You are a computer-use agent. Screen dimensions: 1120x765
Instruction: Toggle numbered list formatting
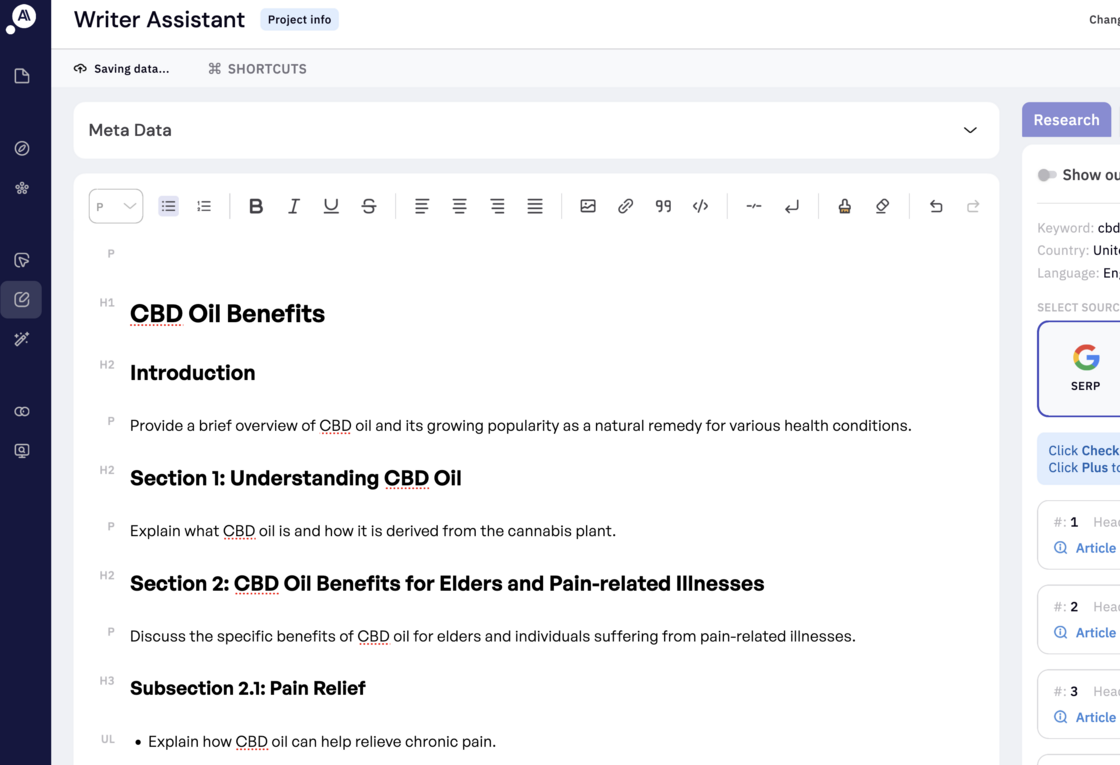(x=204, y=206)
